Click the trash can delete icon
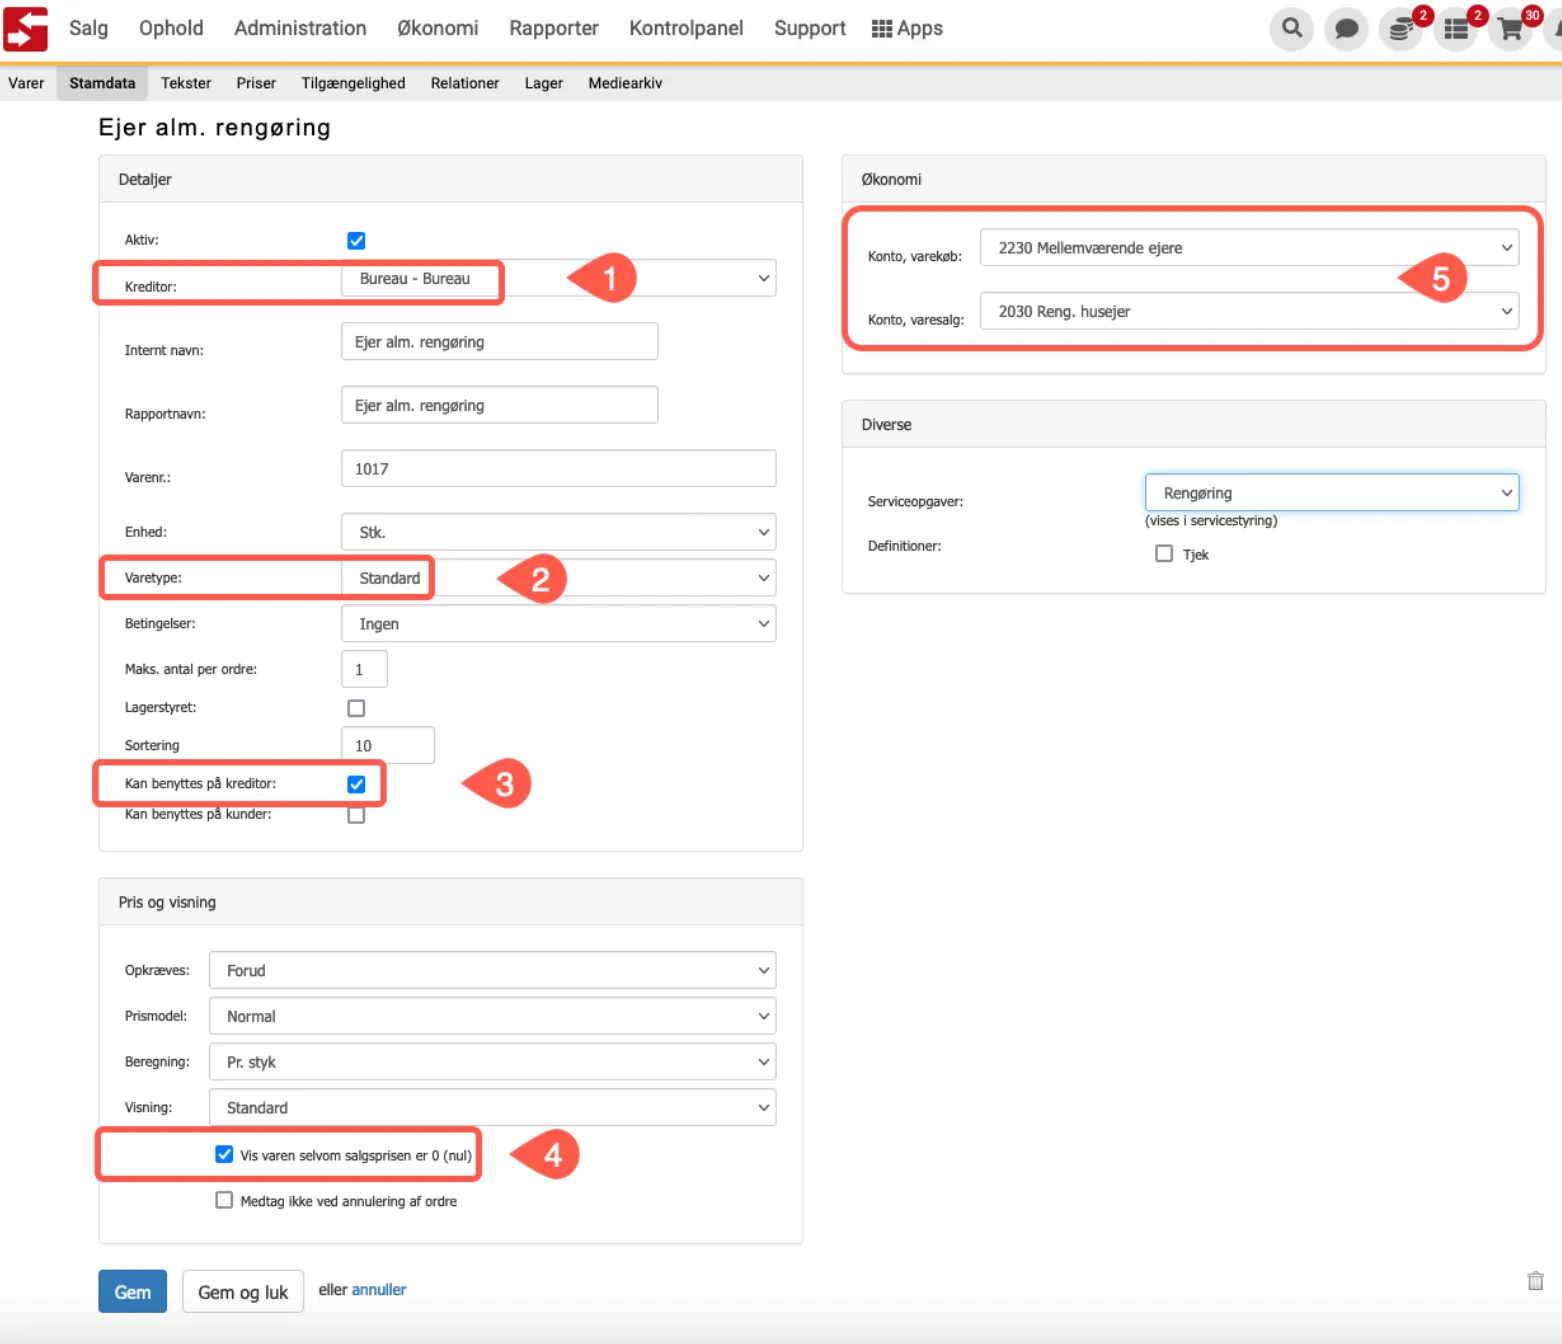 pos(1535,1281)
